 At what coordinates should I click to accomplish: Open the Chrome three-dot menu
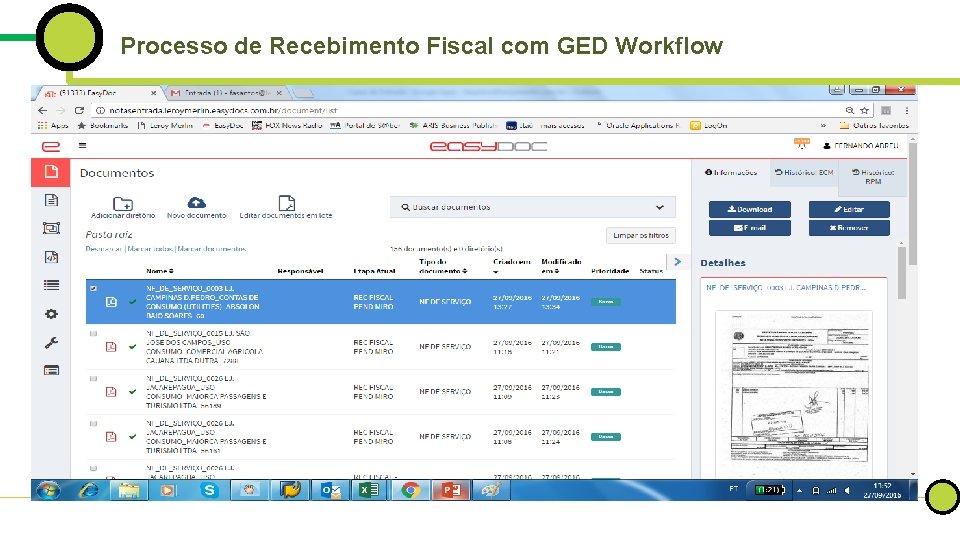click(x=907, y=111)
